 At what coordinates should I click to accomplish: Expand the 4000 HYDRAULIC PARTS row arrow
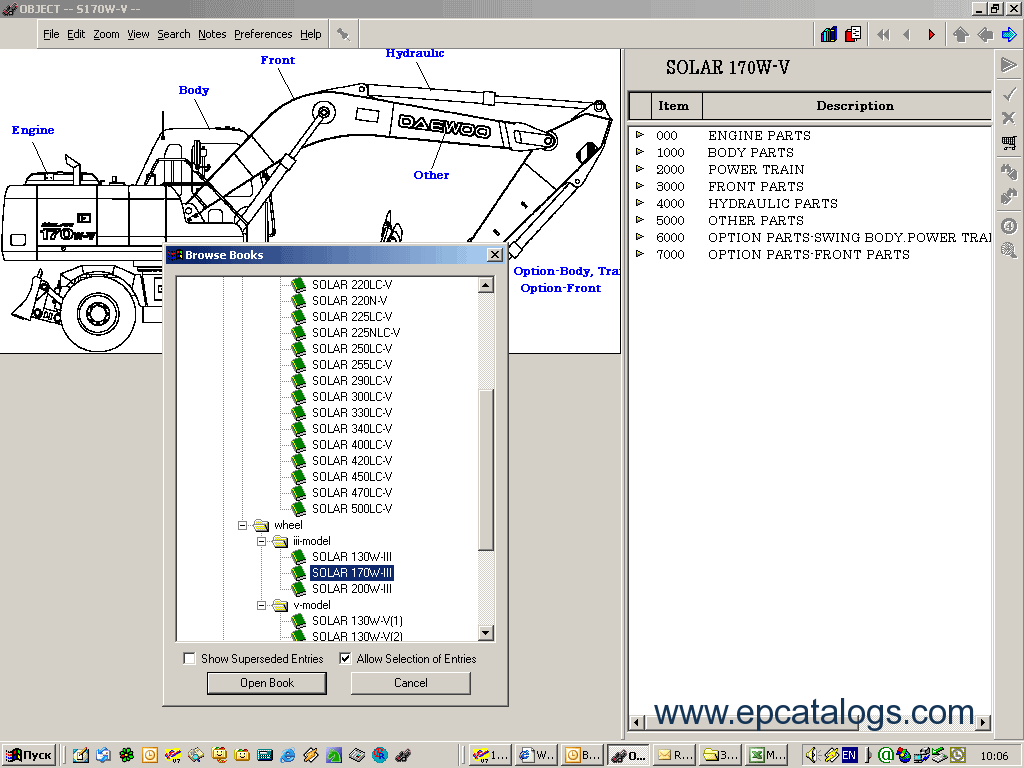pyautogui.click(x=640, y=203)
